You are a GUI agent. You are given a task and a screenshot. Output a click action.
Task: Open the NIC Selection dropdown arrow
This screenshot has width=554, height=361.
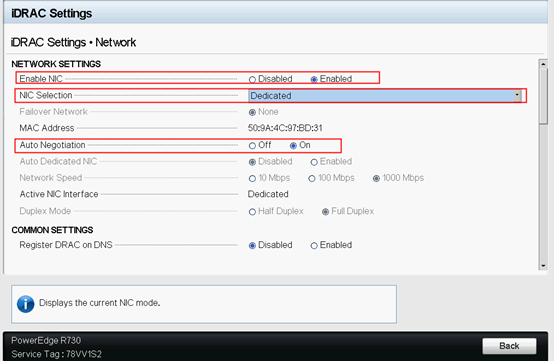(x=517, y=95)
